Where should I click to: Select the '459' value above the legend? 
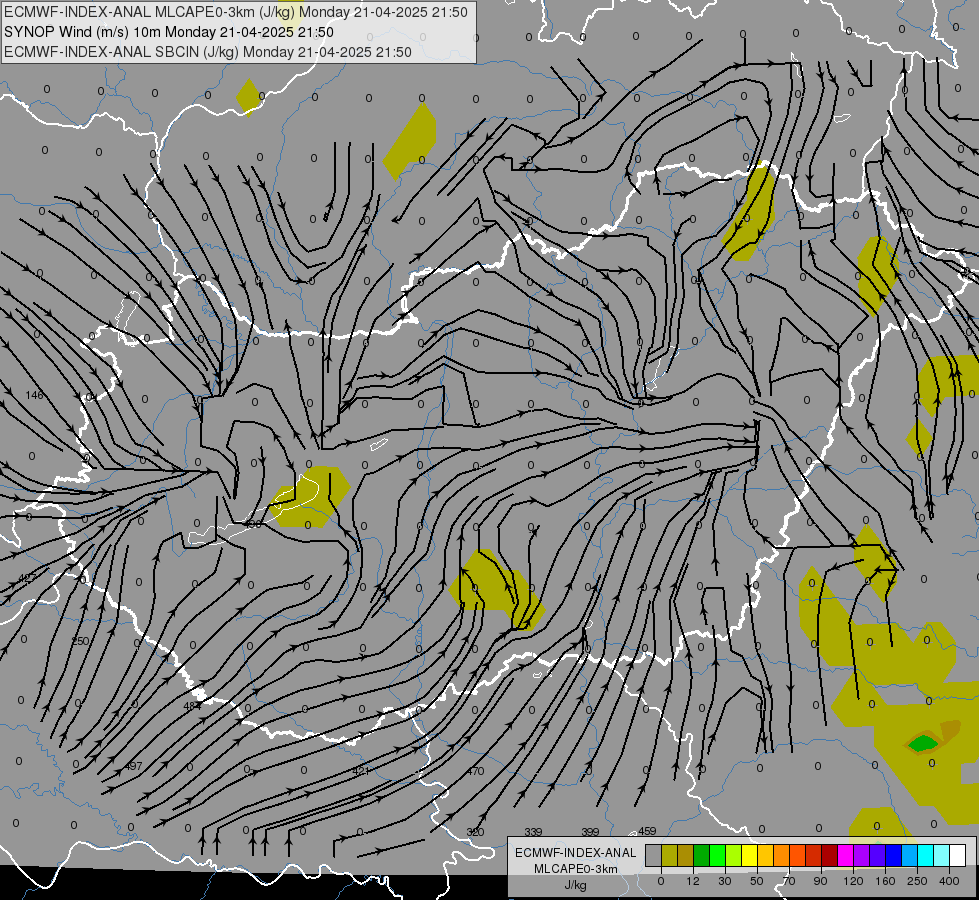point(647,831)
